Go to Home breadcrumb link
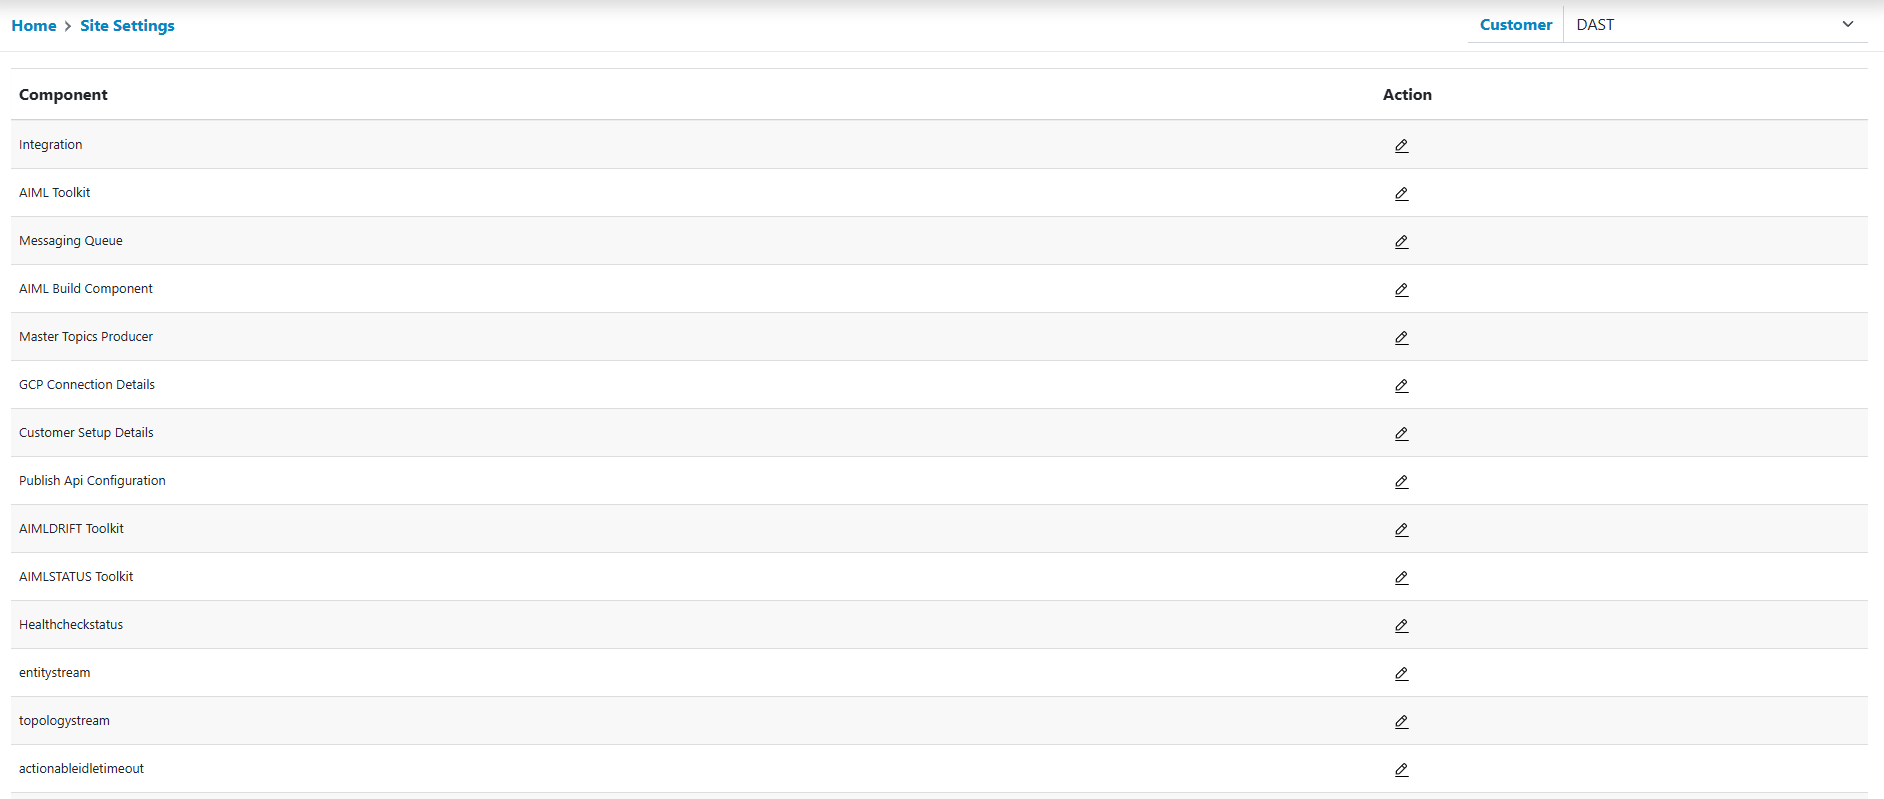1884x799 pixels. 34,26
